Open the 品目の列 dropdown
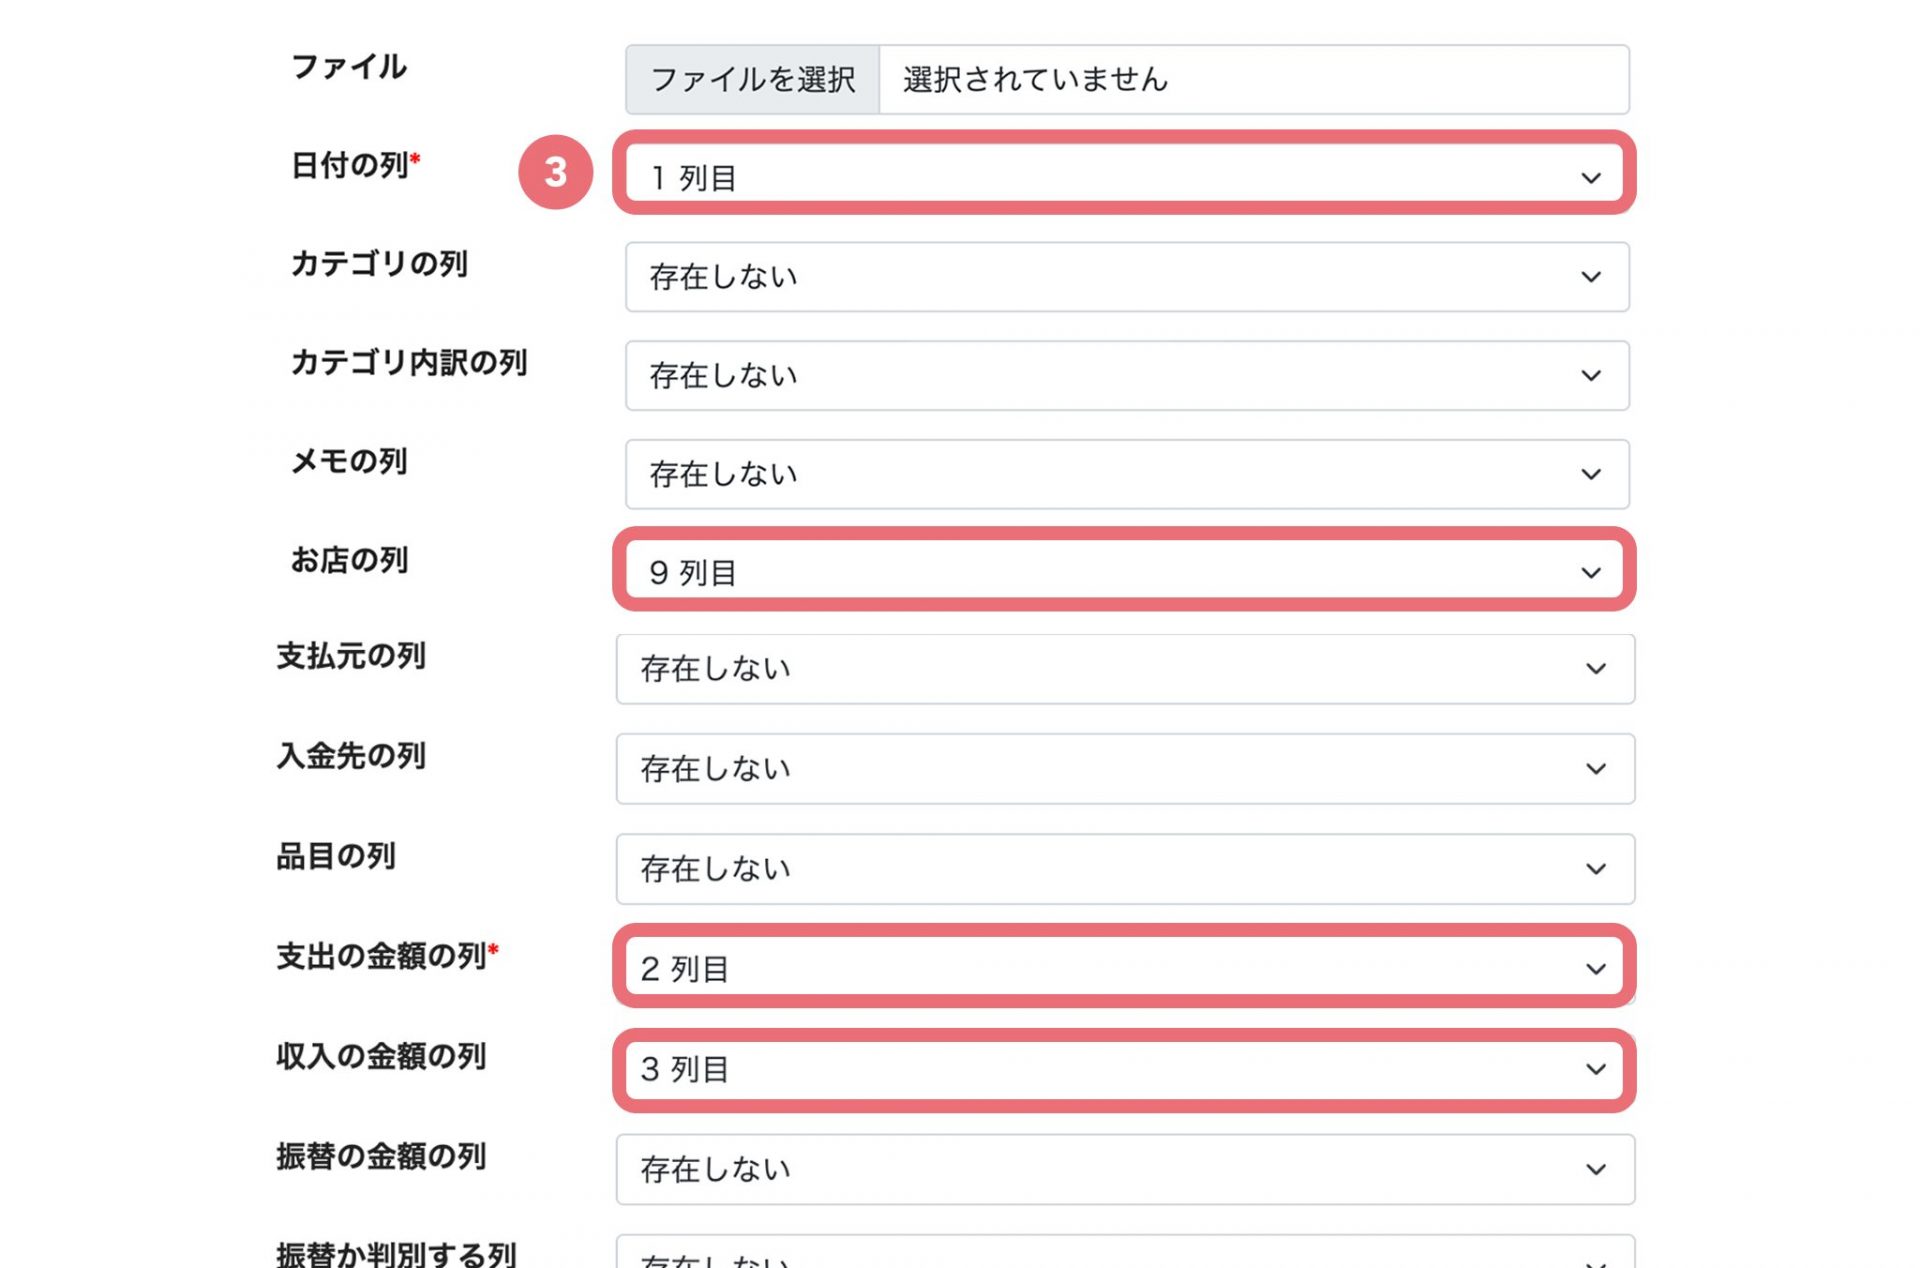Screen dimensions: 1920x1268 (x=1125, y=868)
